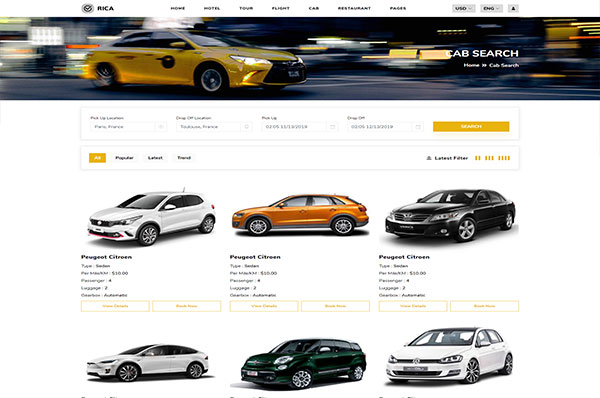Expand the ENG language dropdown
This screenshot has width=600, height=398.
(x=491, y=8)
